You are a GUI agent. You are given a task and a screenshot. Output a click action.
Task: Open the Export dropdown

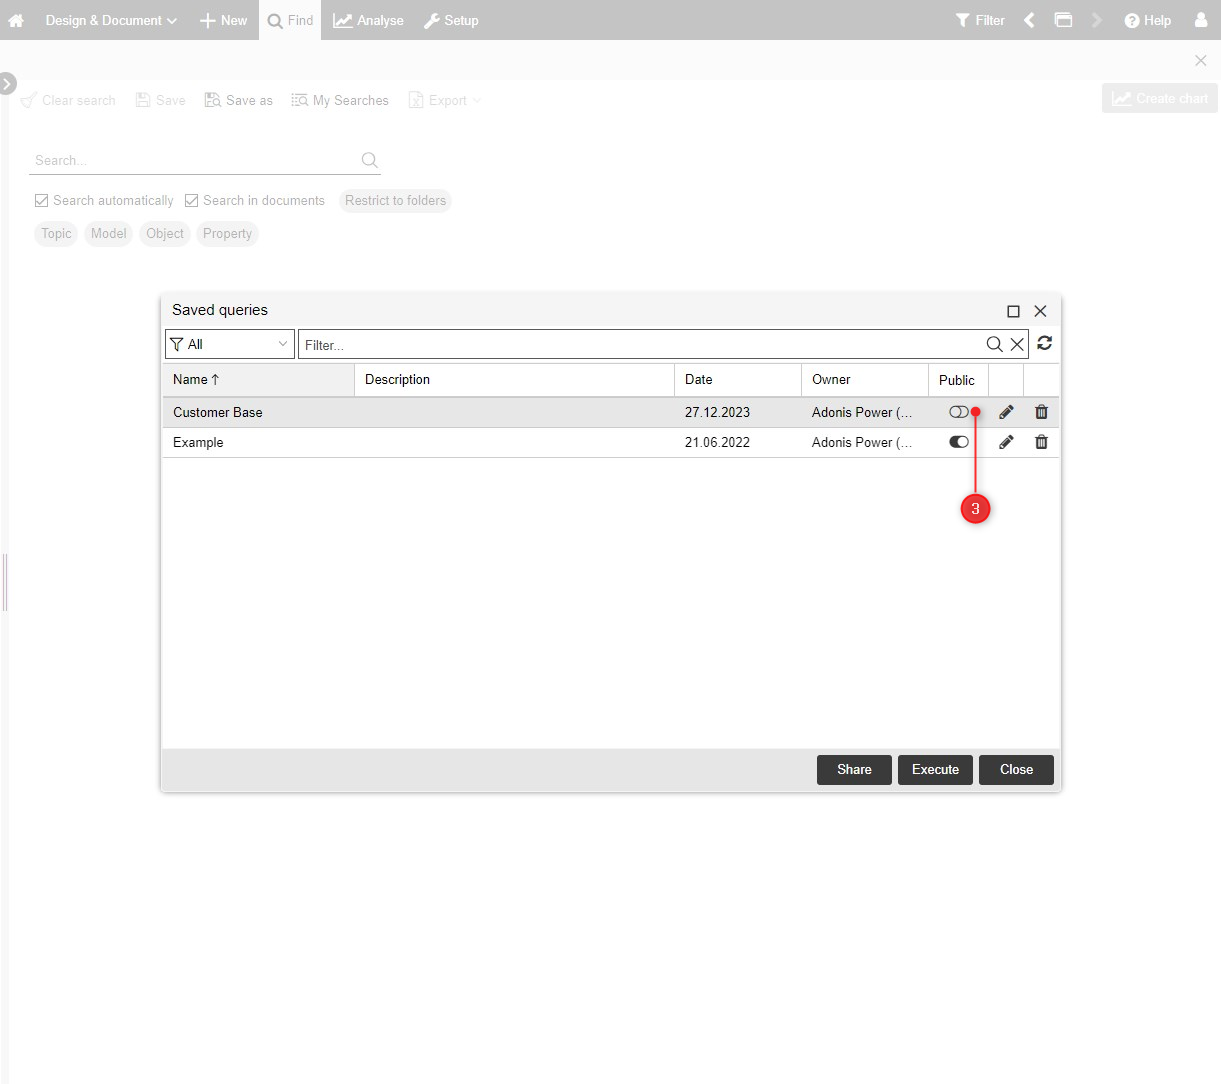pyautogui.click(x=445, y=100)
